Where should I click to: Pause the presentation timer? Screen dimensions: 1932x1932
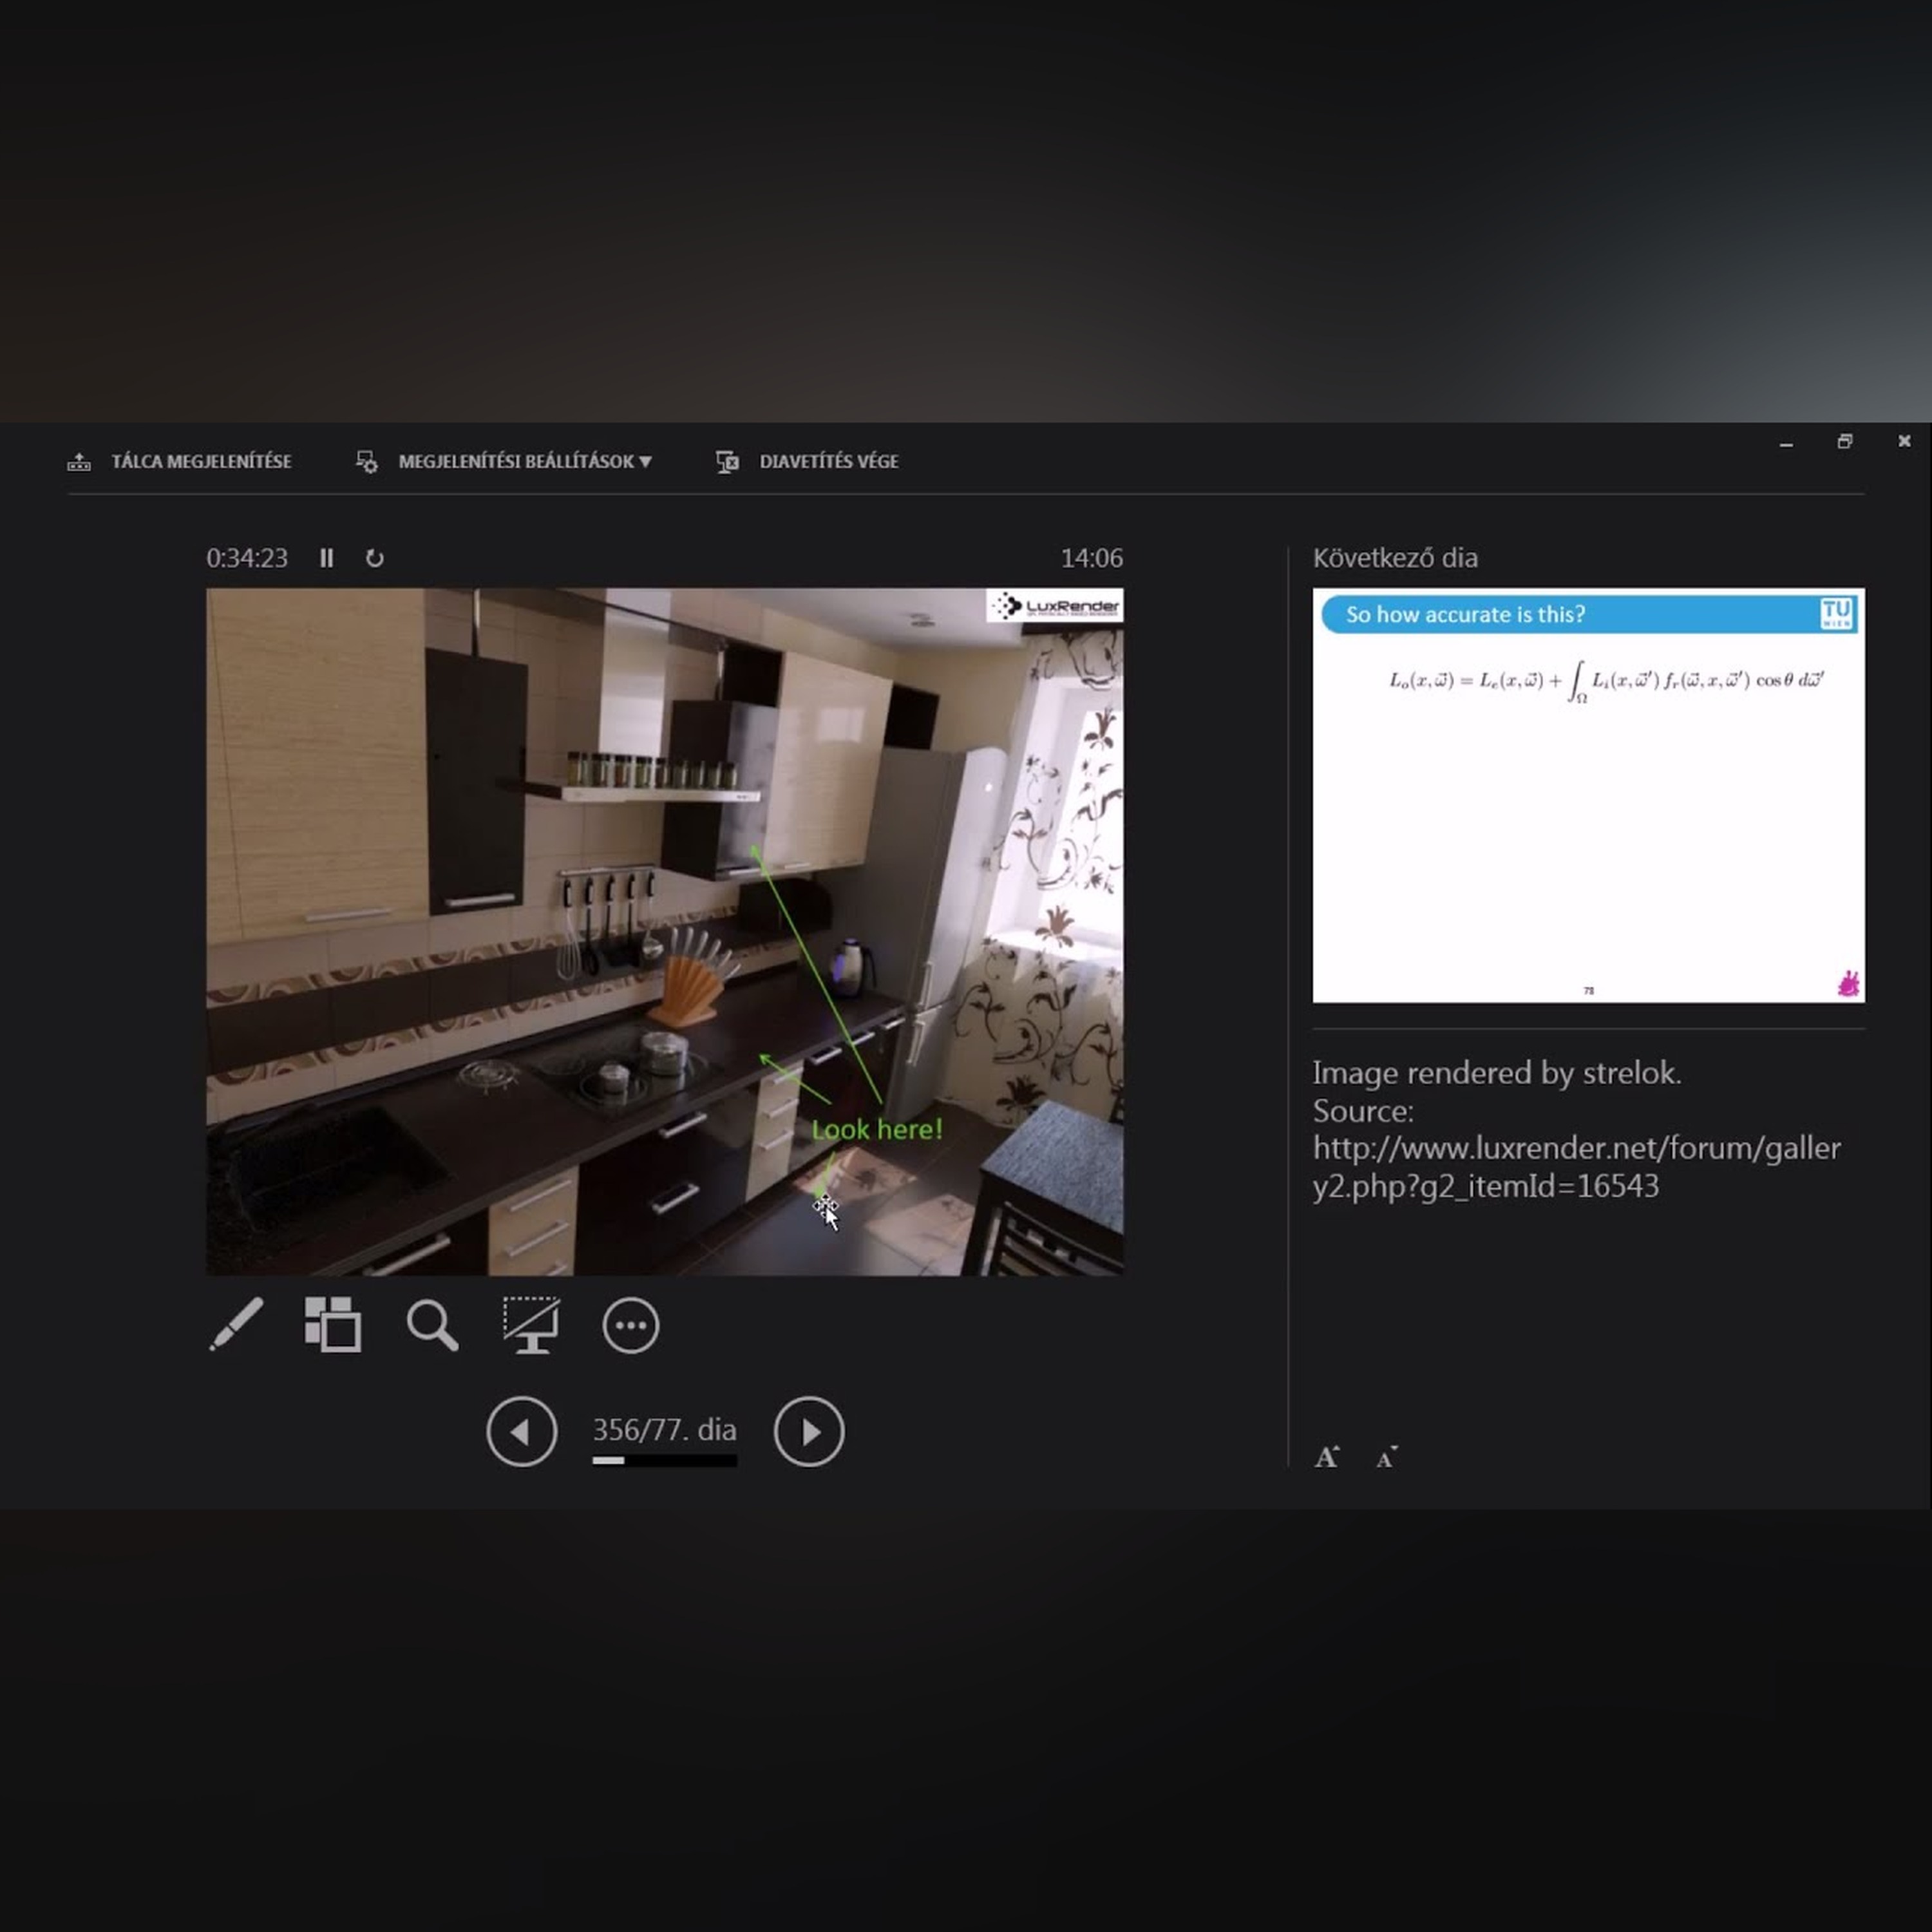coord(326,558)
